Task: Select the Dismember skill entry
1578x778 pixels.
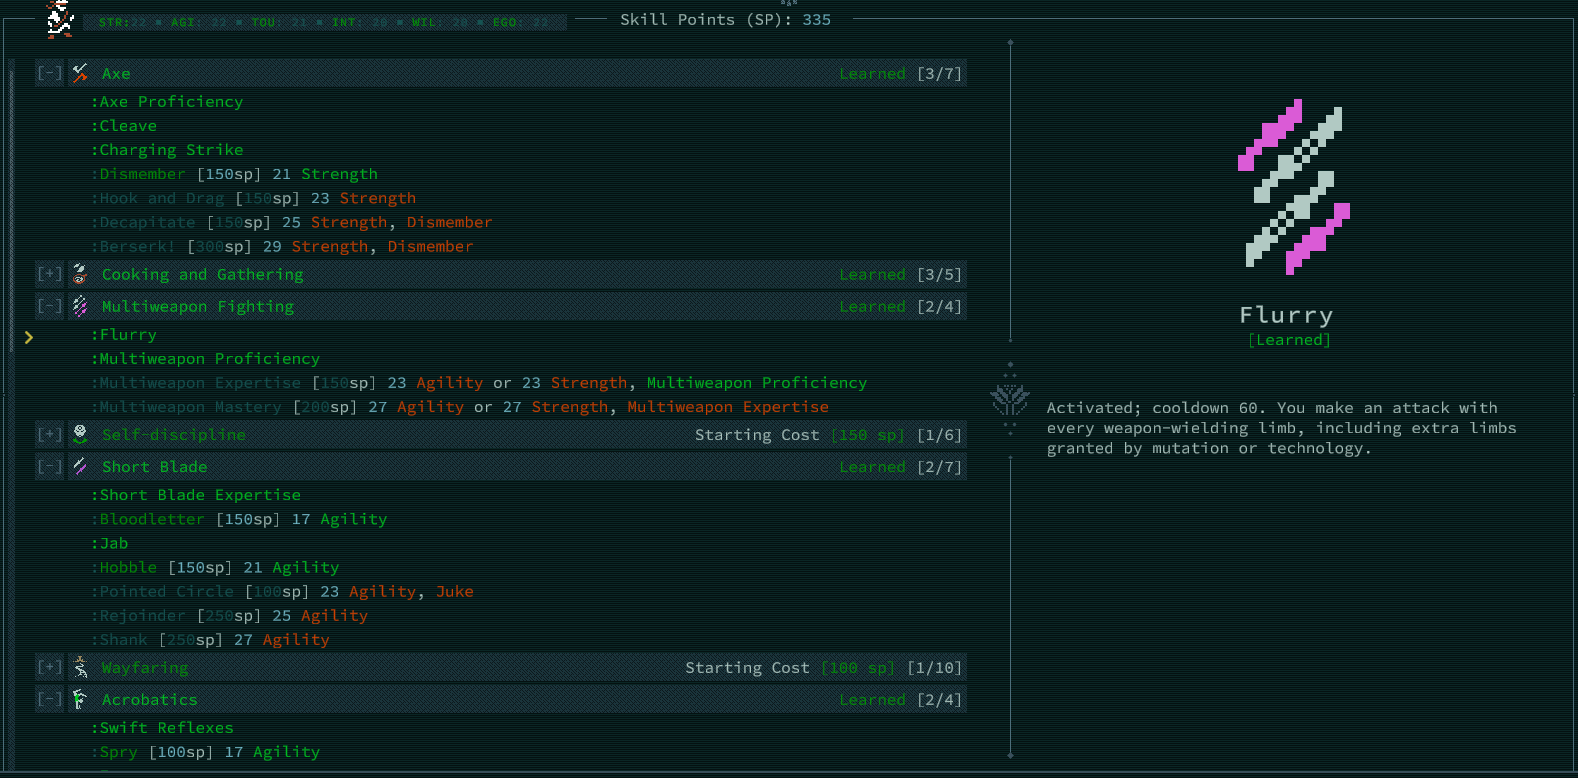Action: [x=143, y=174]
